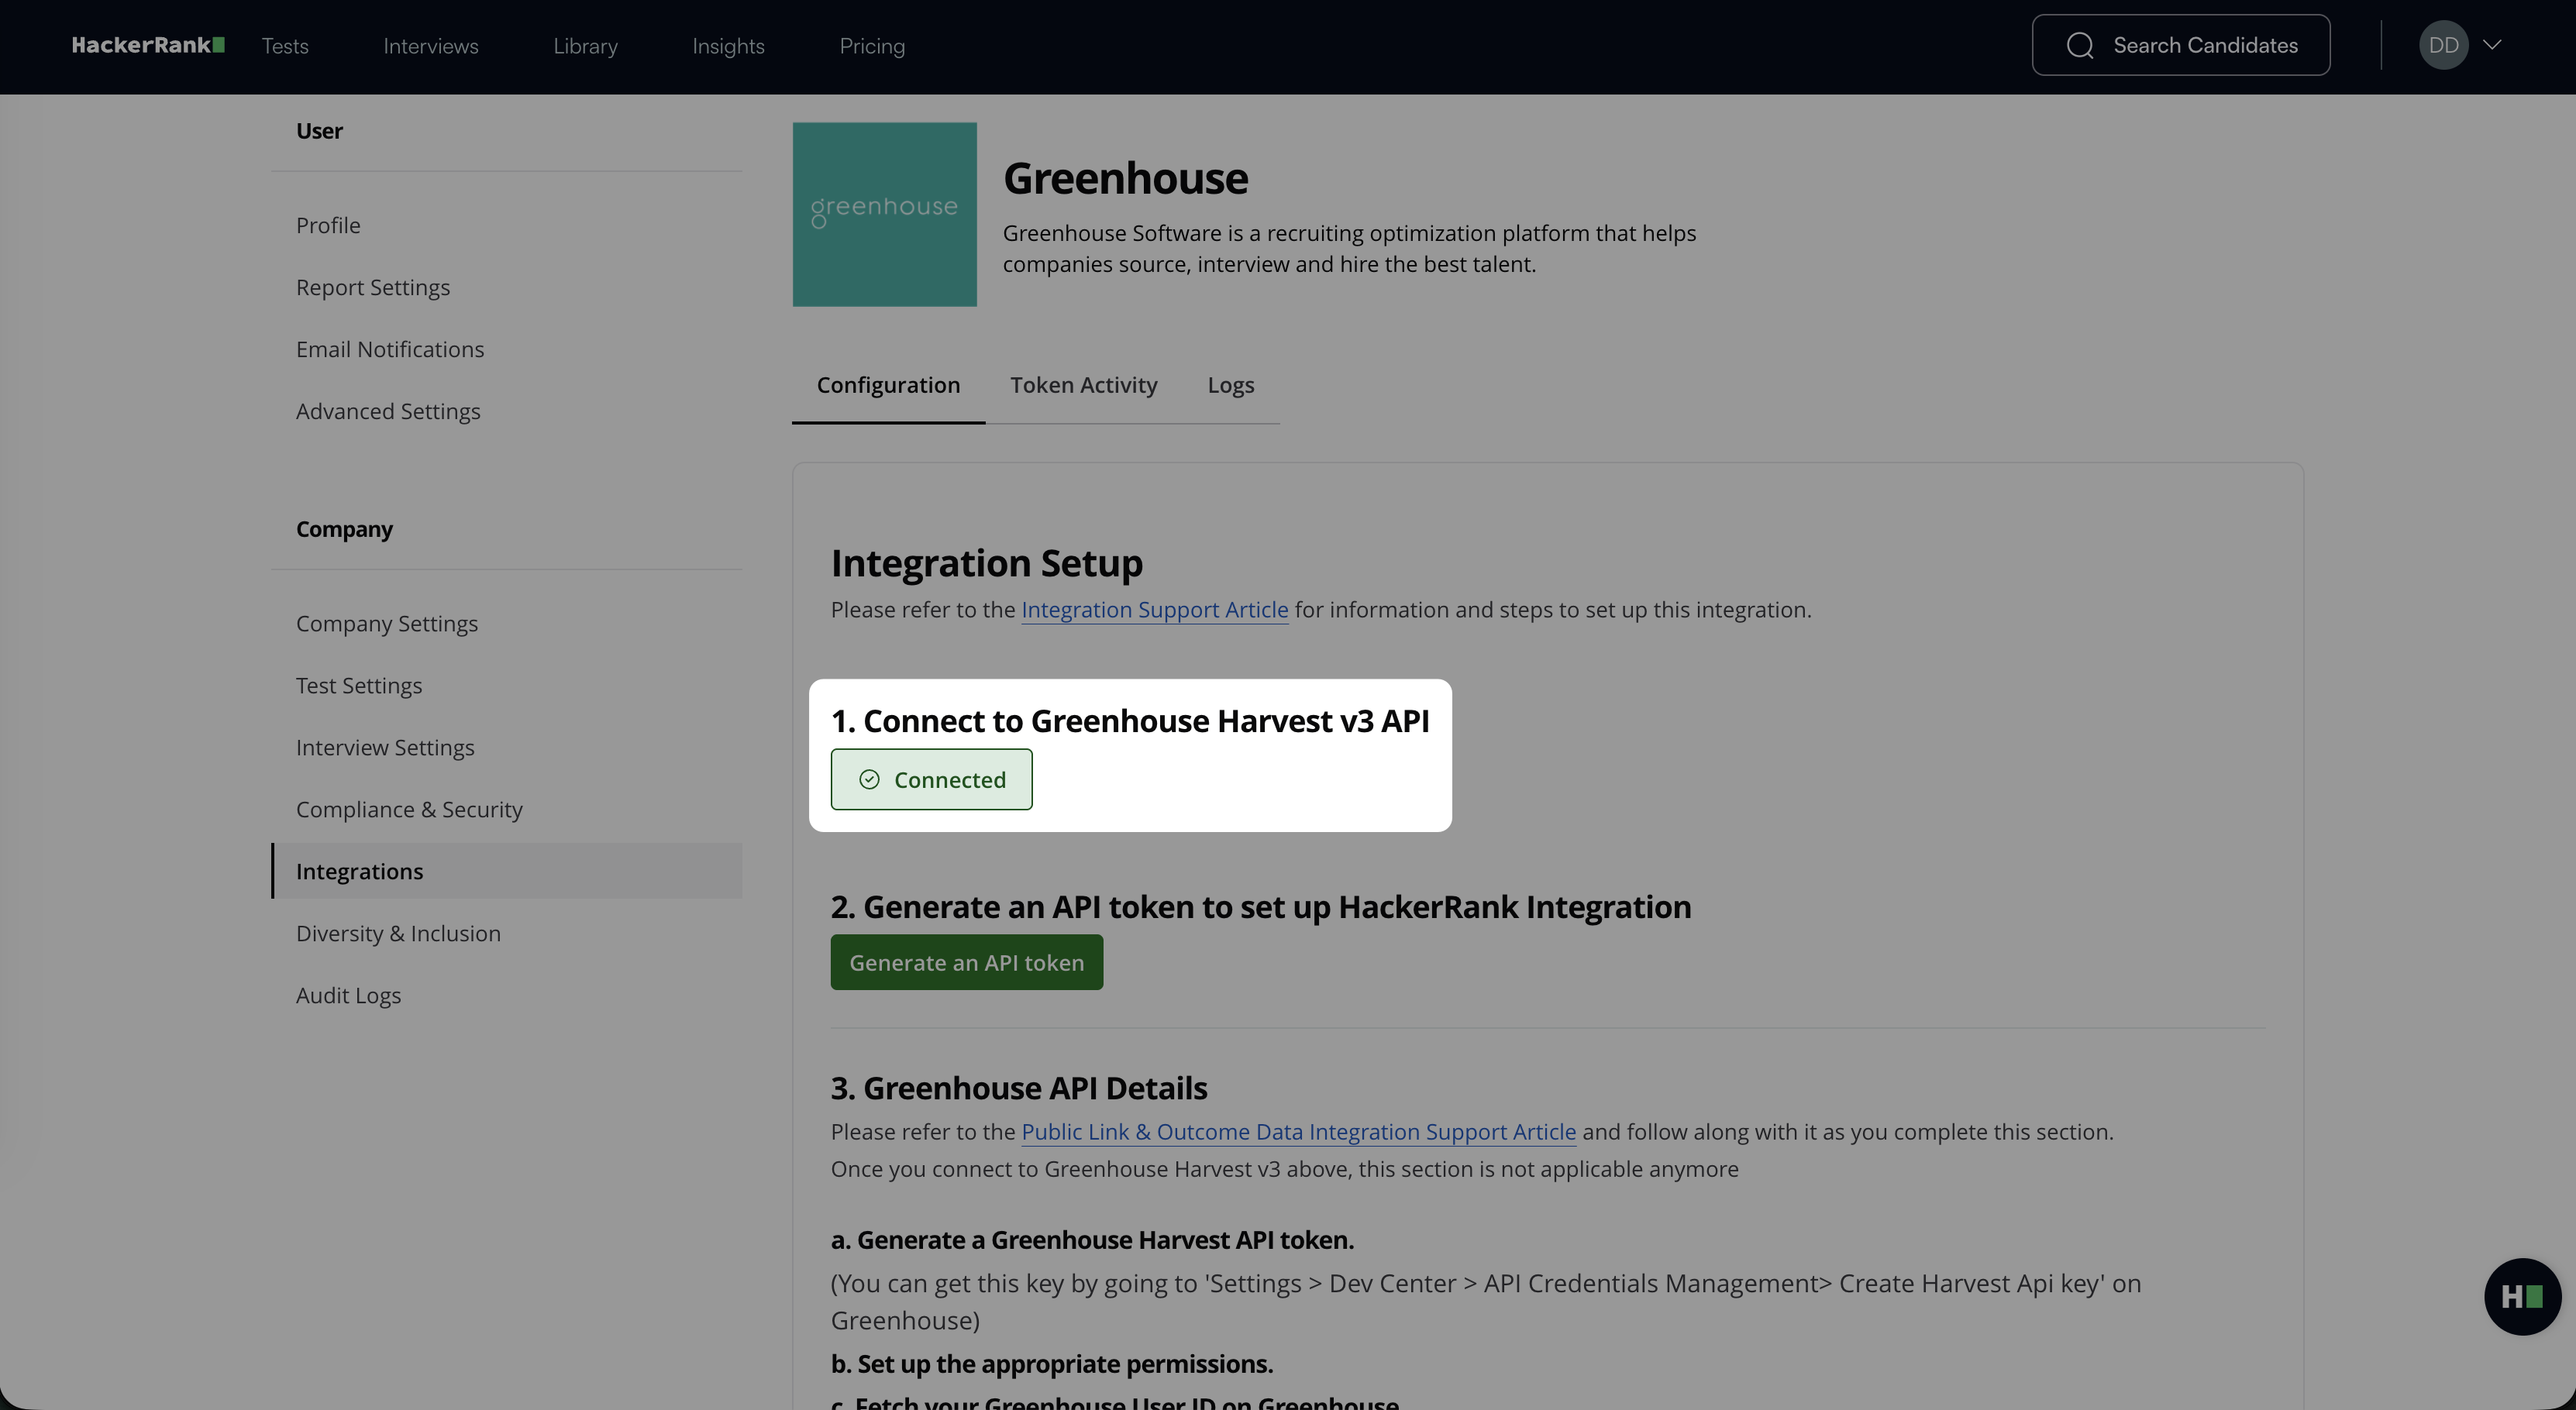Open the Tests menu
Viewport: 2576px width, 1410px height.
pyautogui.click(x=285, y=46)
